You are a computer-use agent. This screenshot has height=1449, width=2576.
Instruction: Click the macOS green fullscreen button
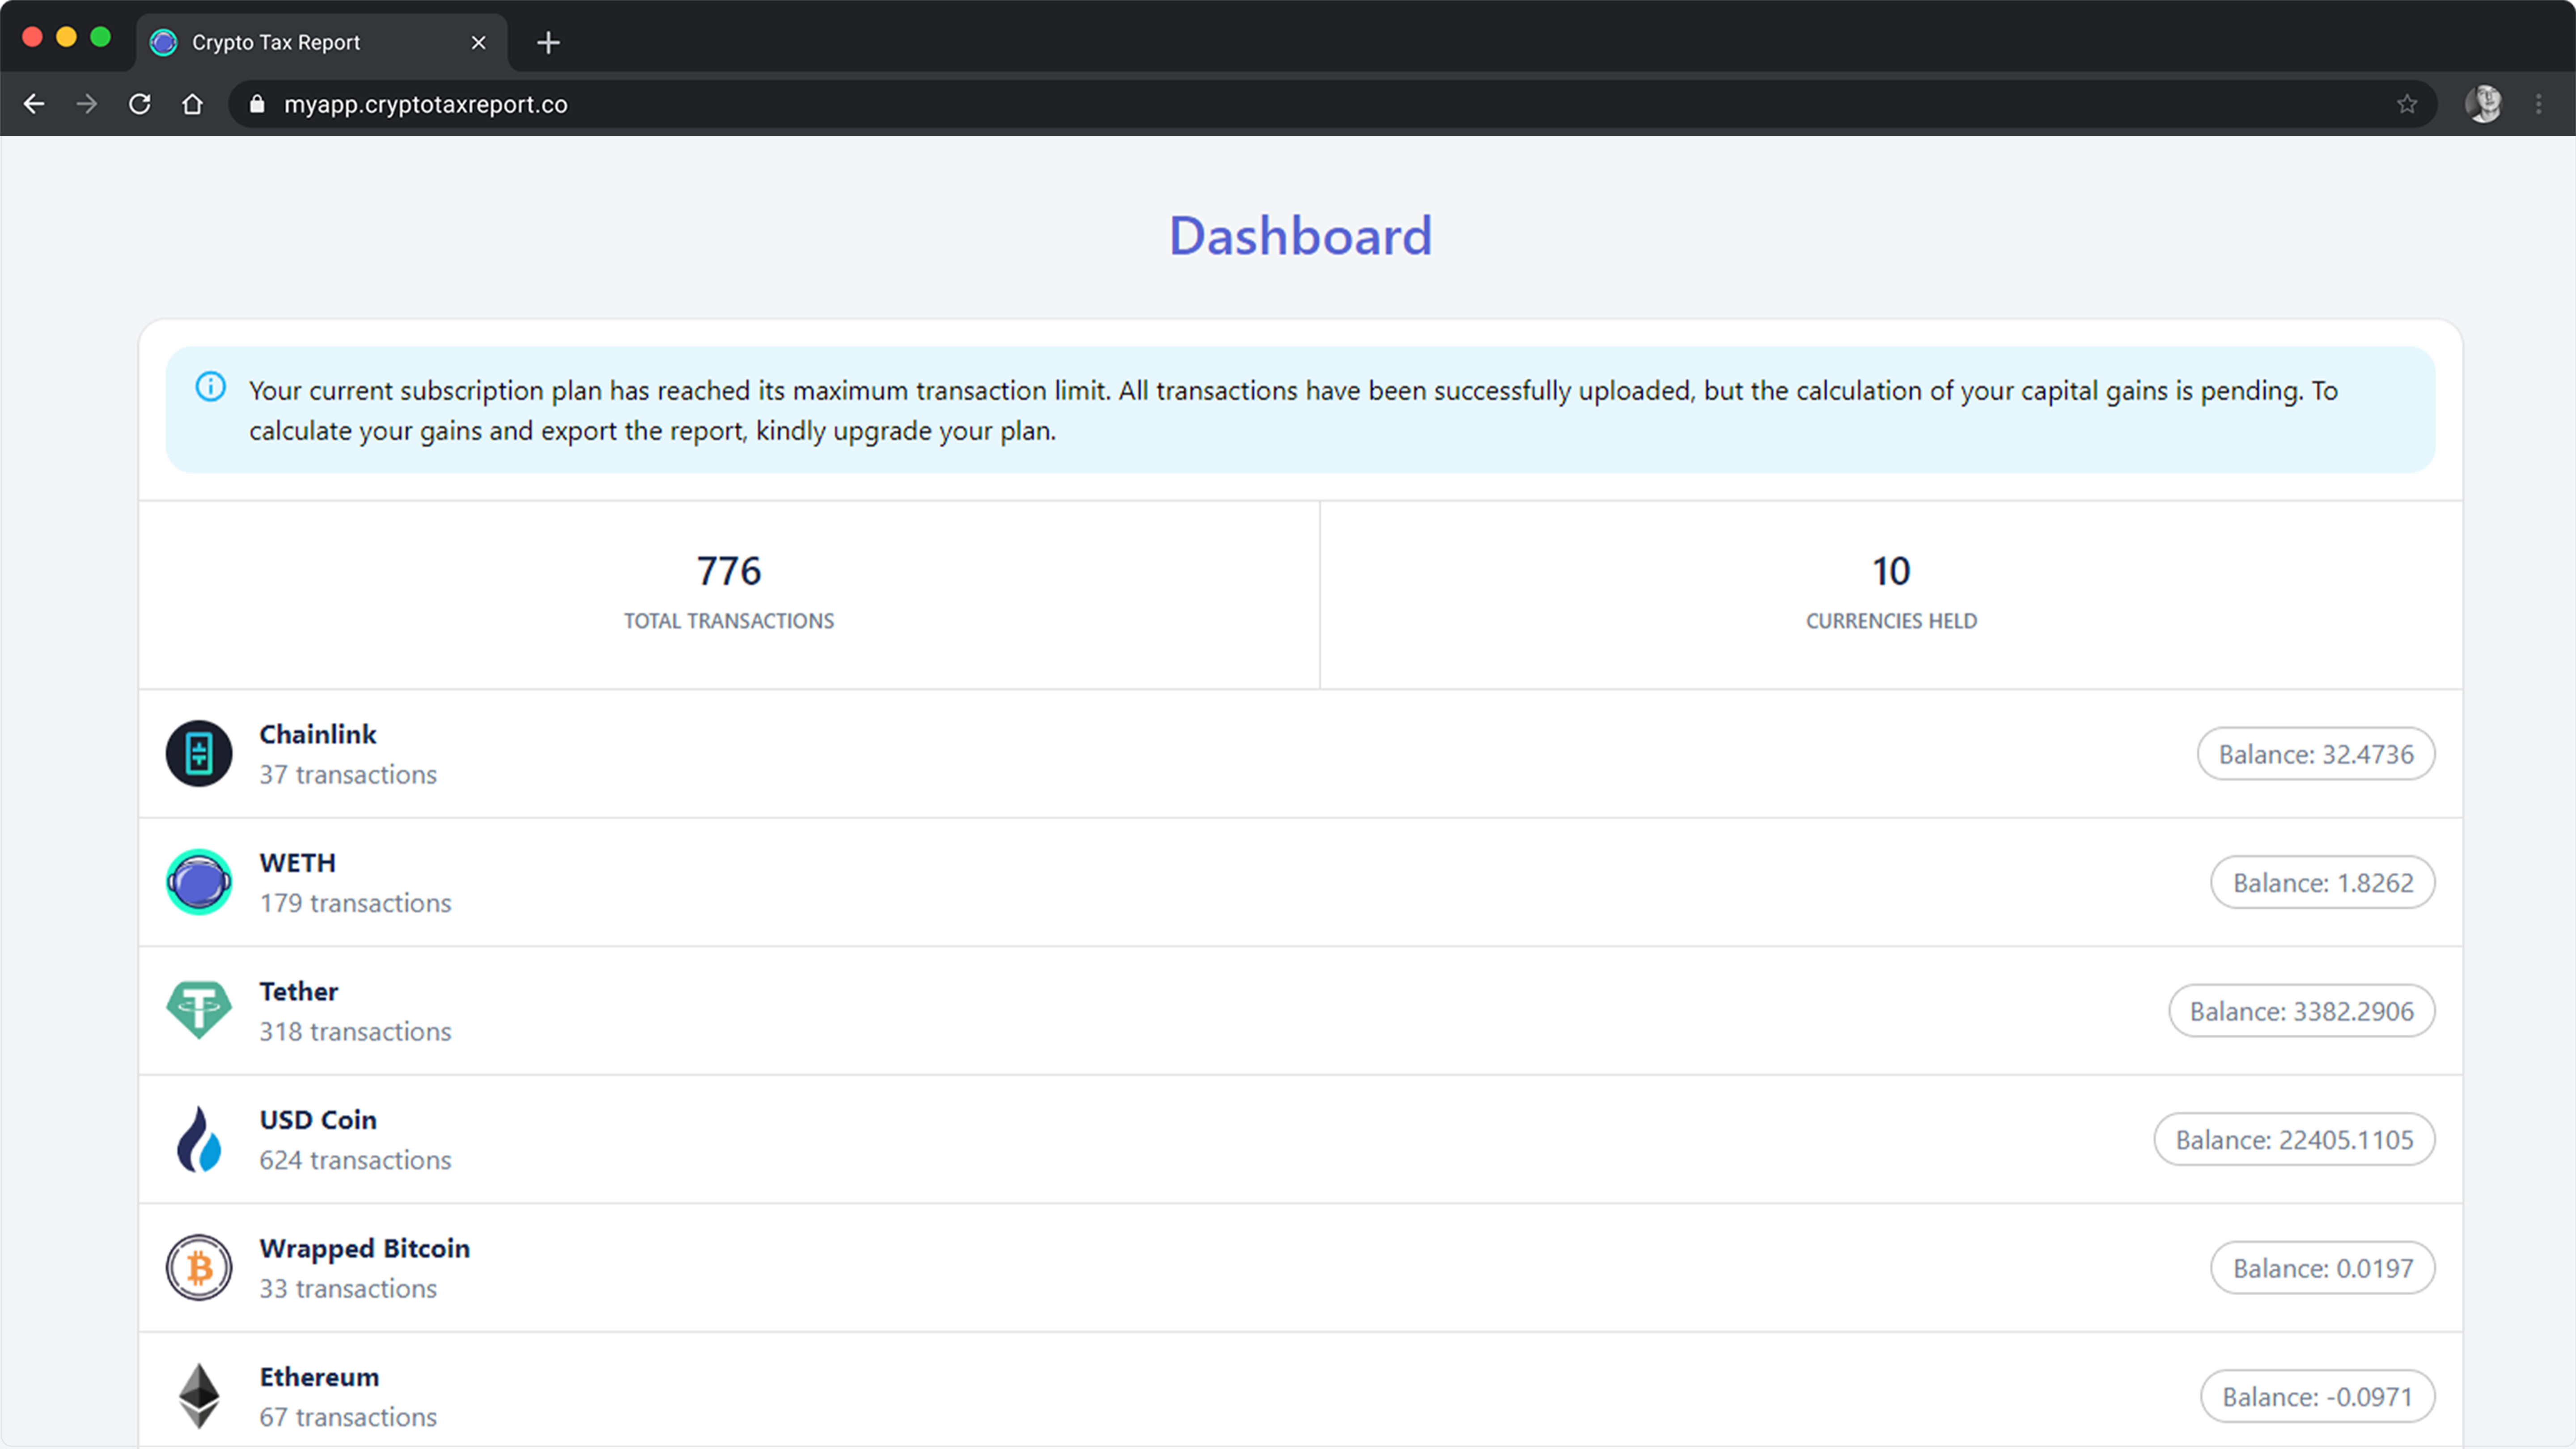click(100, 38)
